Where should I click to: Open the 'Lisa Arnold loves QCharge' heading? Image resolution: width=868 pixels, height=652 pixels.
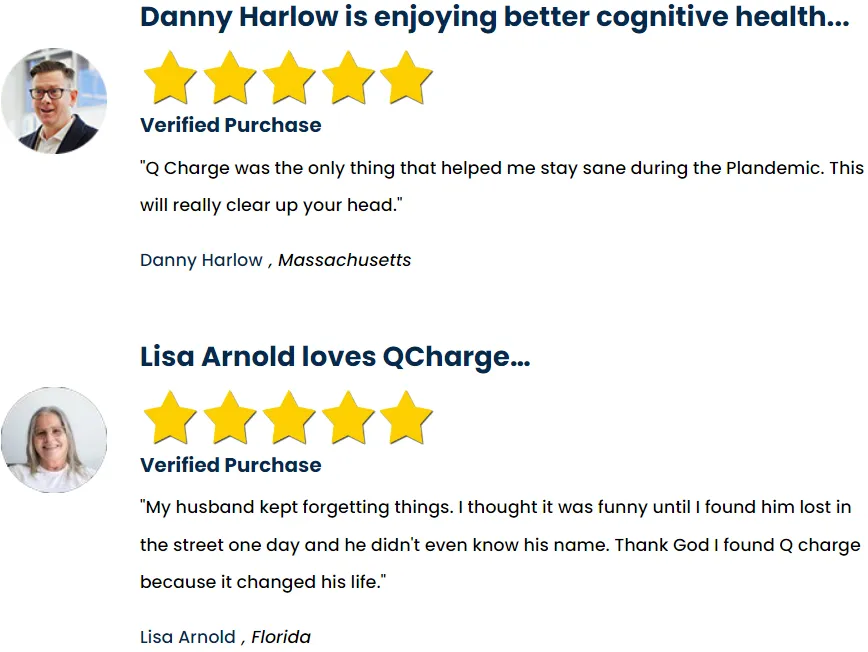(335, 357)
